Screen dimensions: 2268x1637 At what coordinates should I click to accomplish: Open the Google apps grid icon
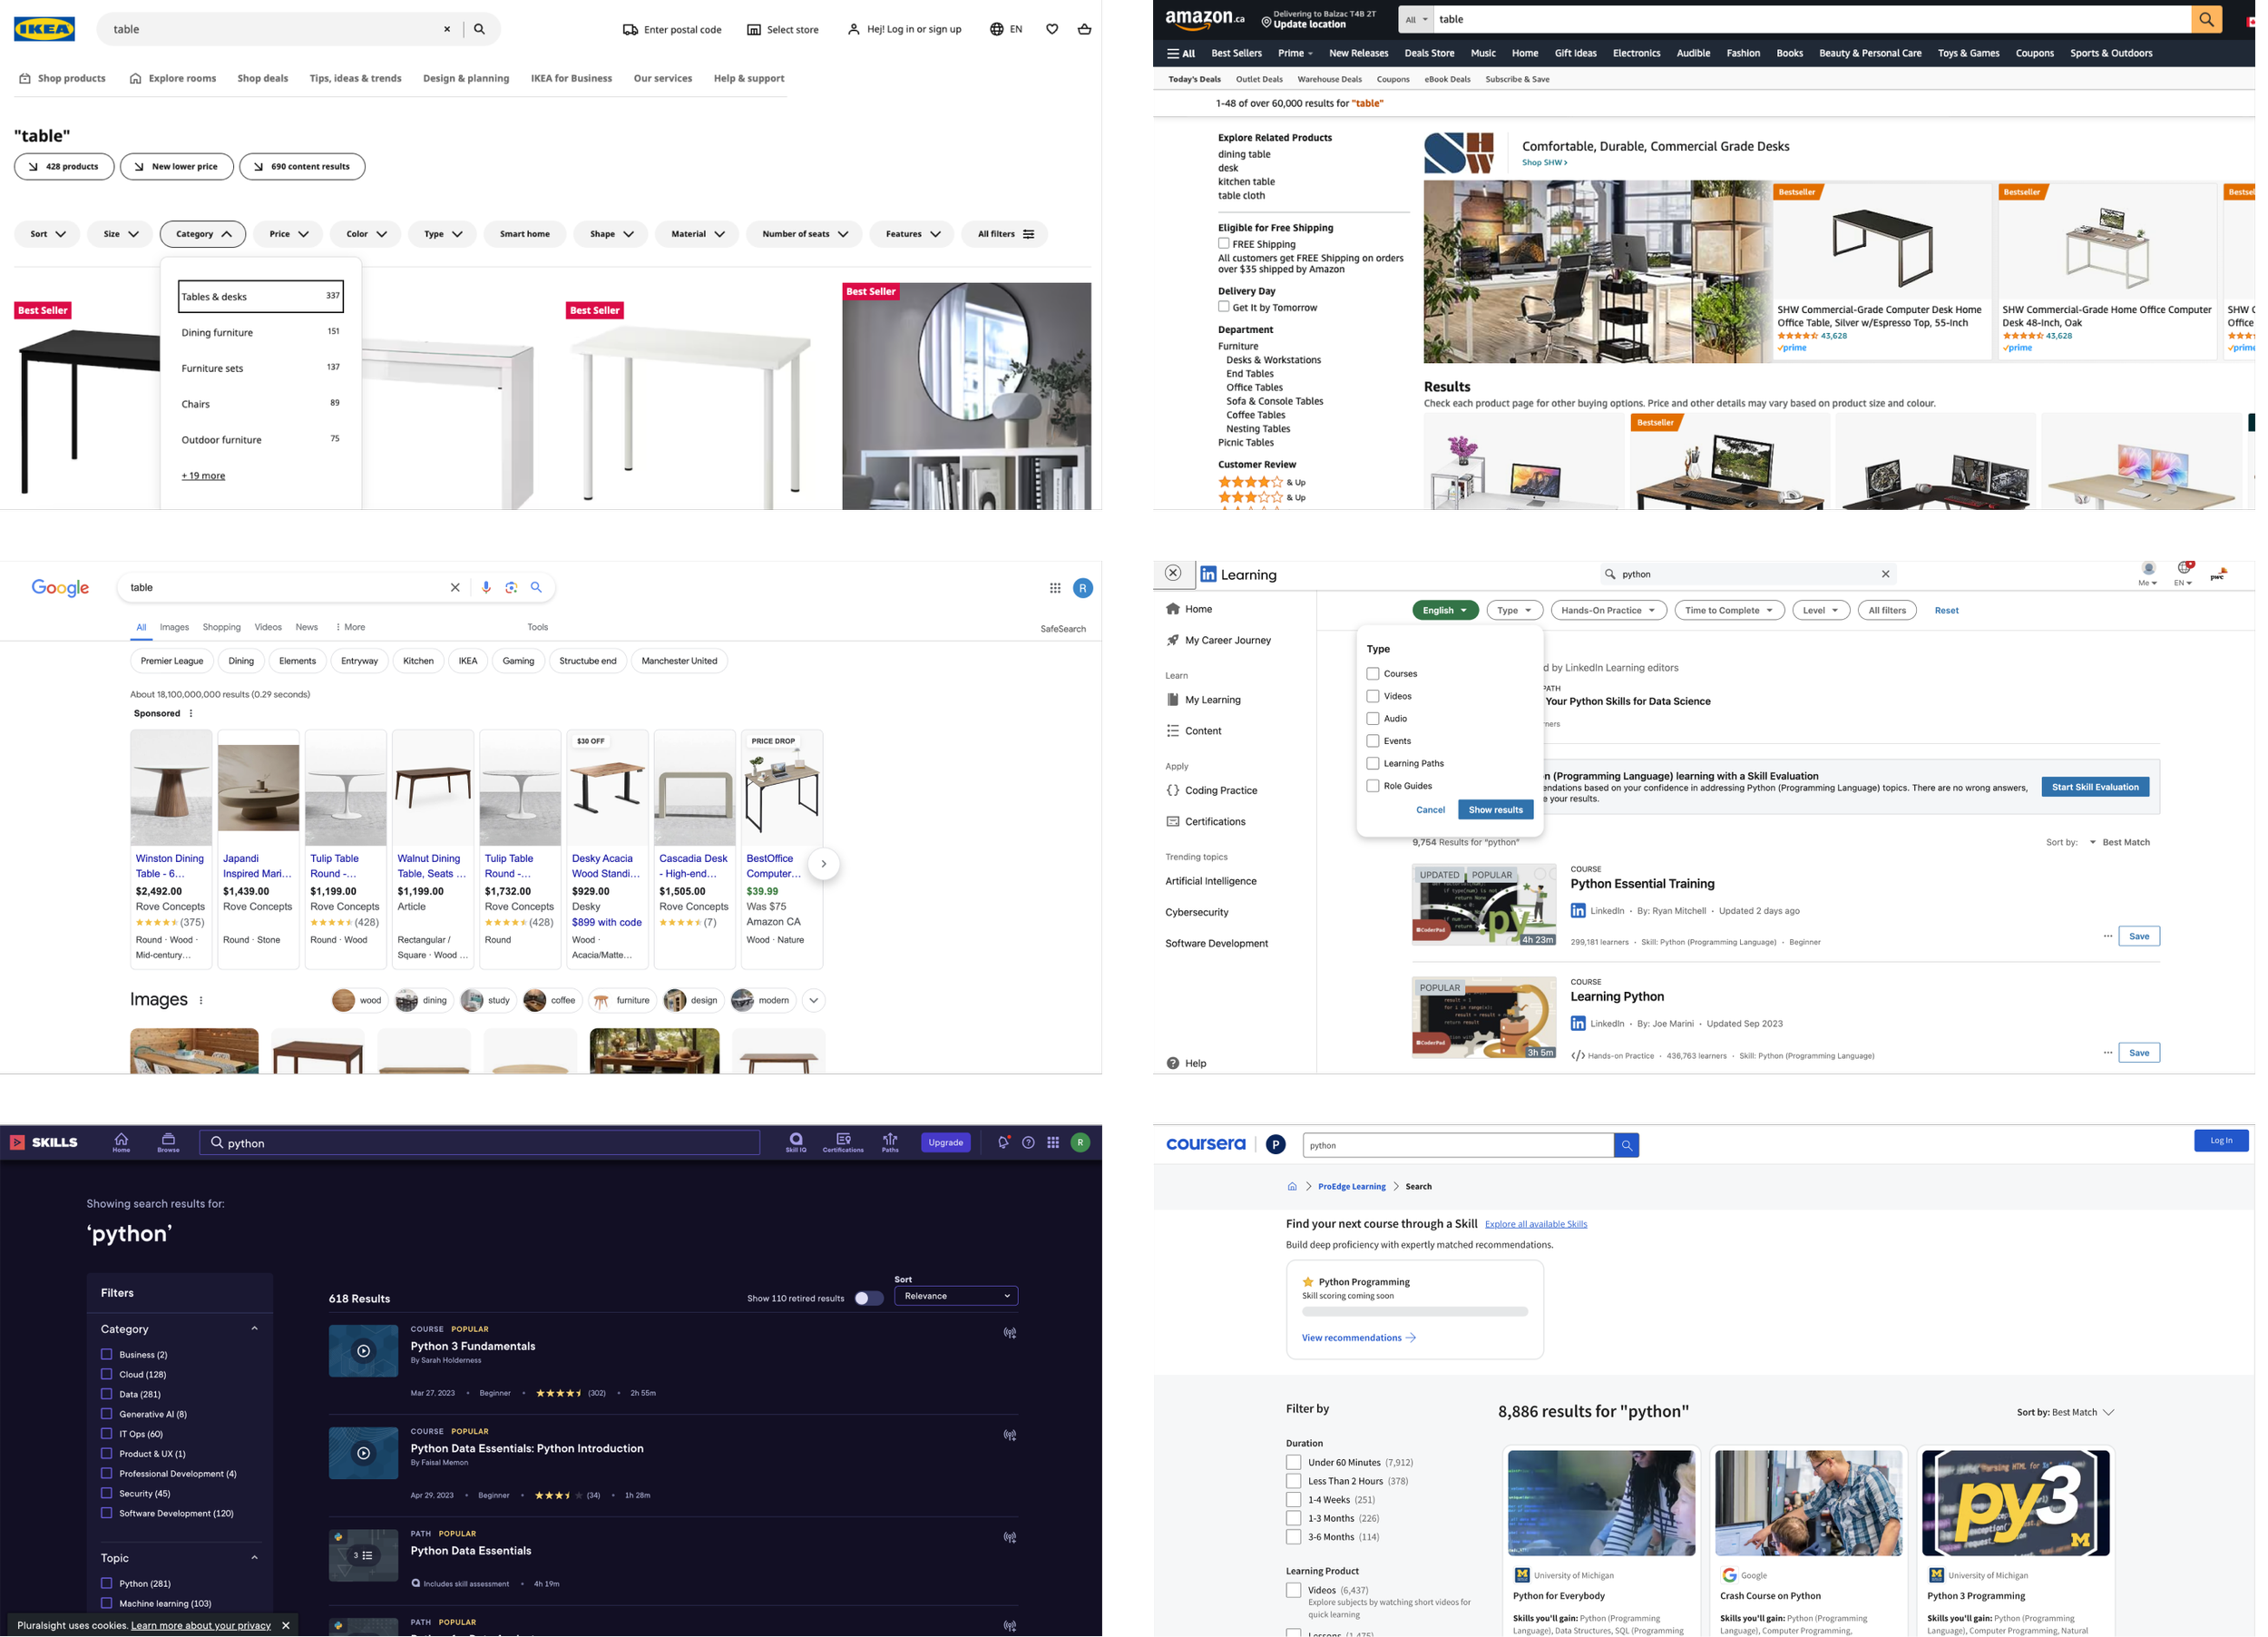point(1055,588)
